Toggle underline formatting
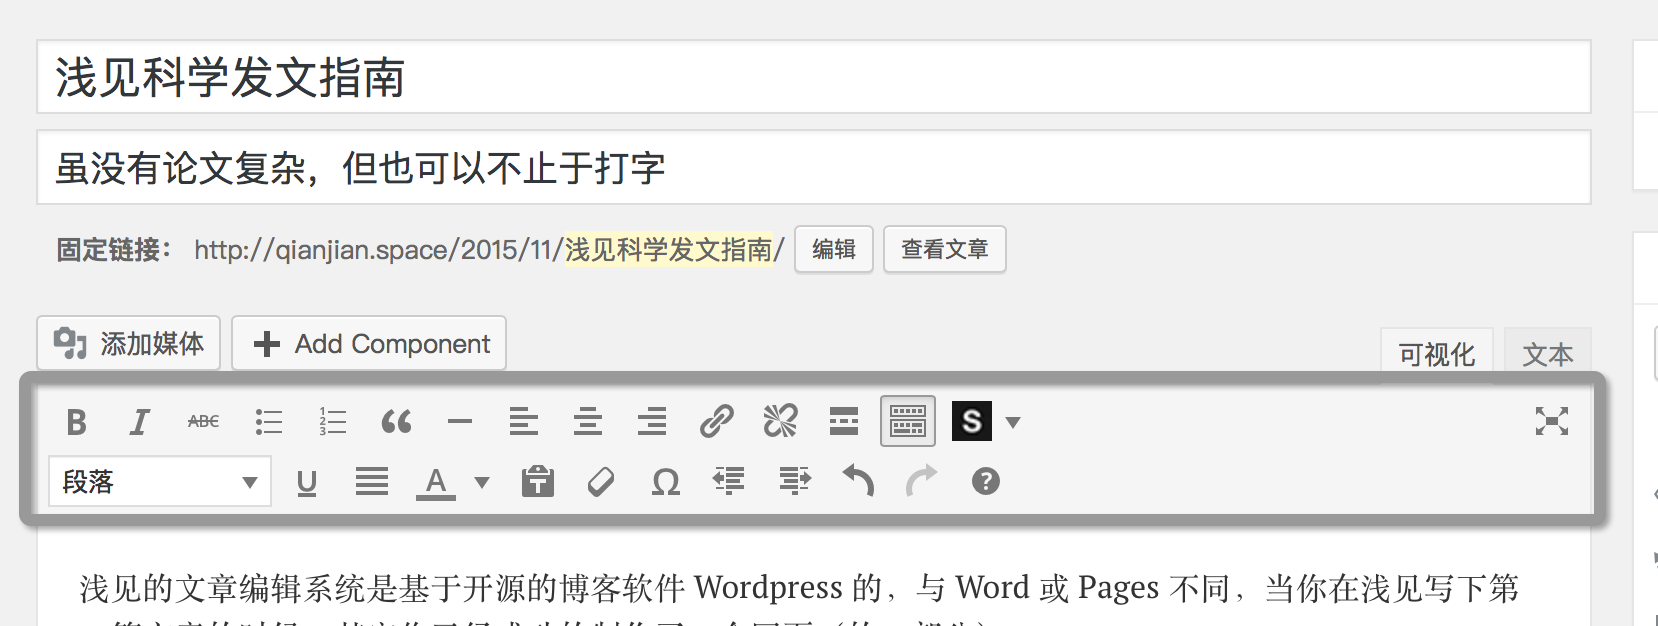 pos(307,482)
